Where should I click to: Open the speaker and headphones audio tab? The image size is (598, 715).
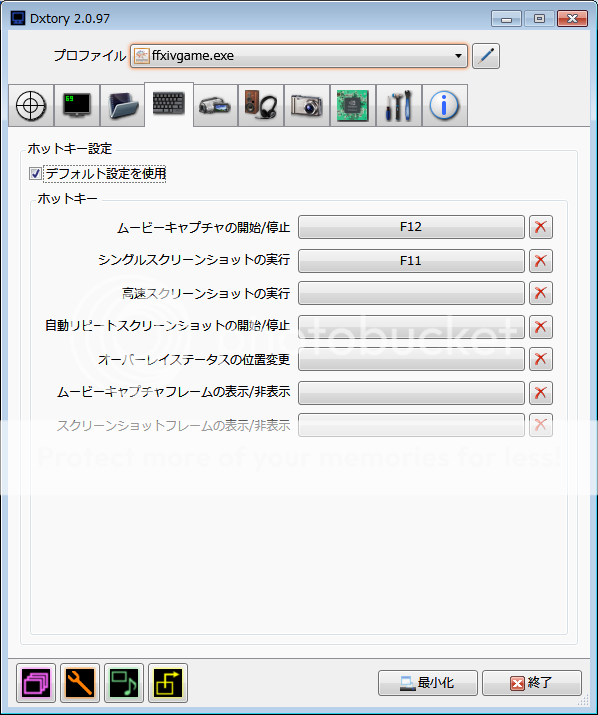(x=261, y=105)
